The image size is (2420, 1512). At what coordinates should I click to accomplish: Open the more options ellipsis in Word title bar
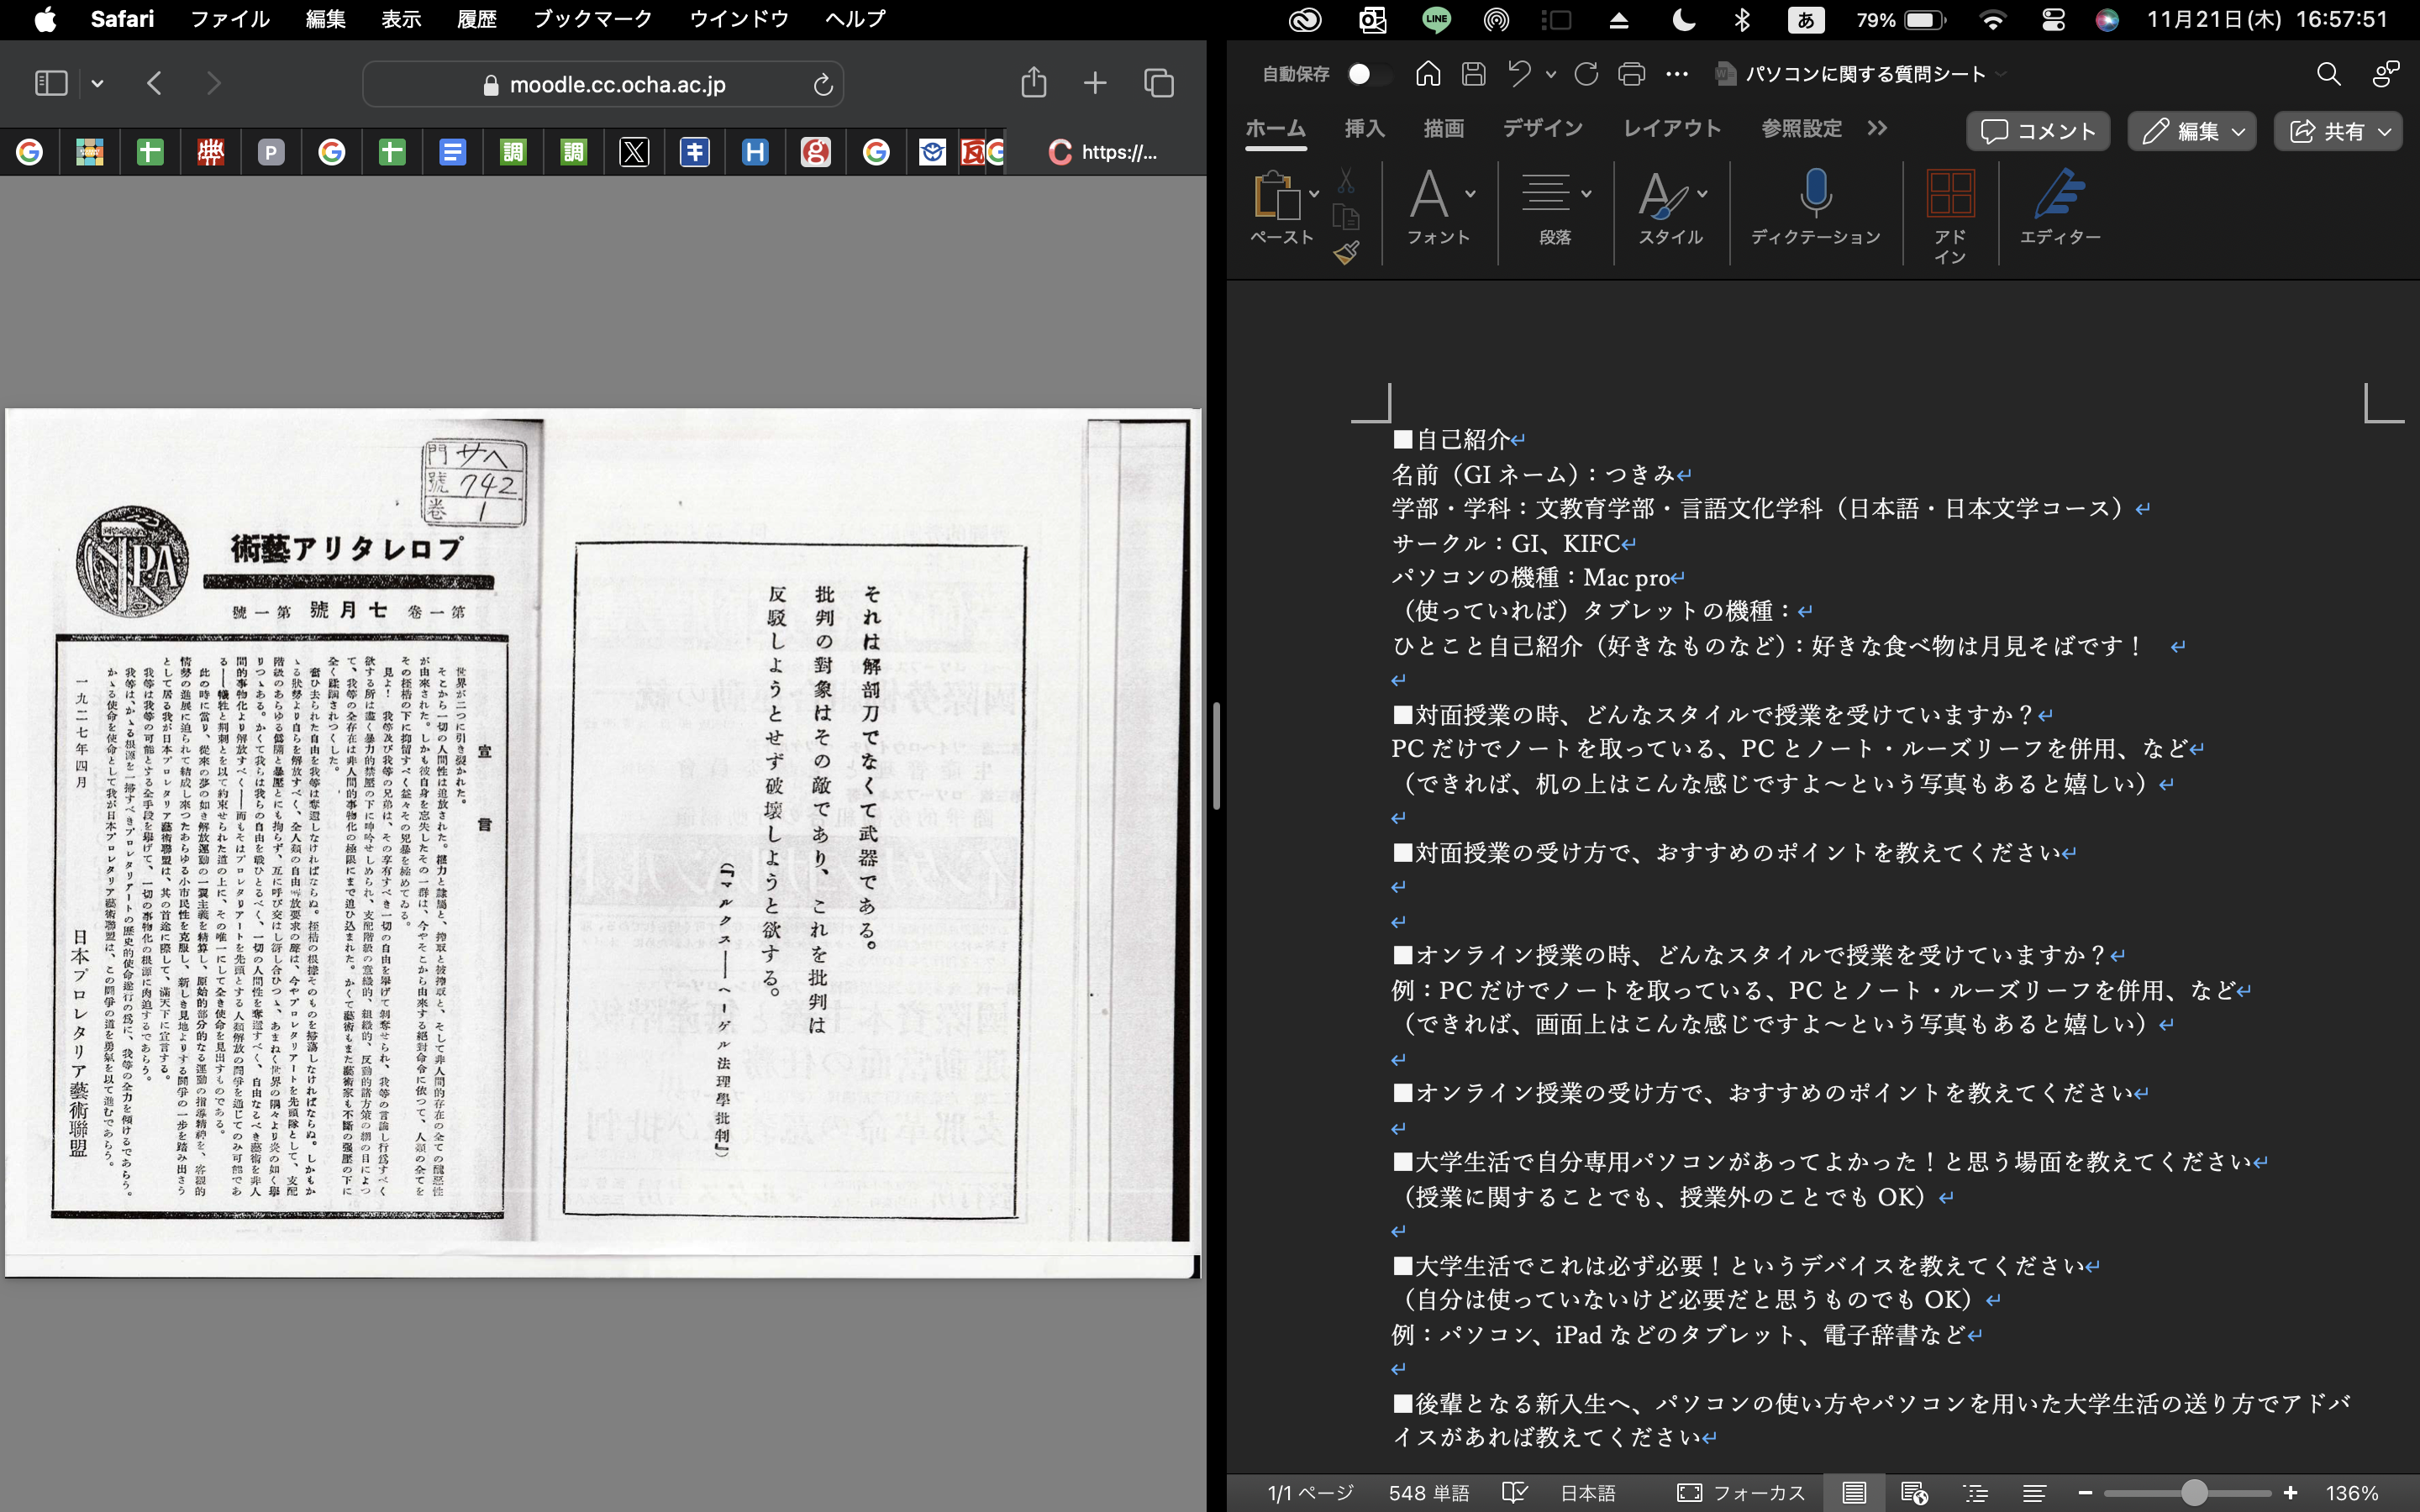1677,74
